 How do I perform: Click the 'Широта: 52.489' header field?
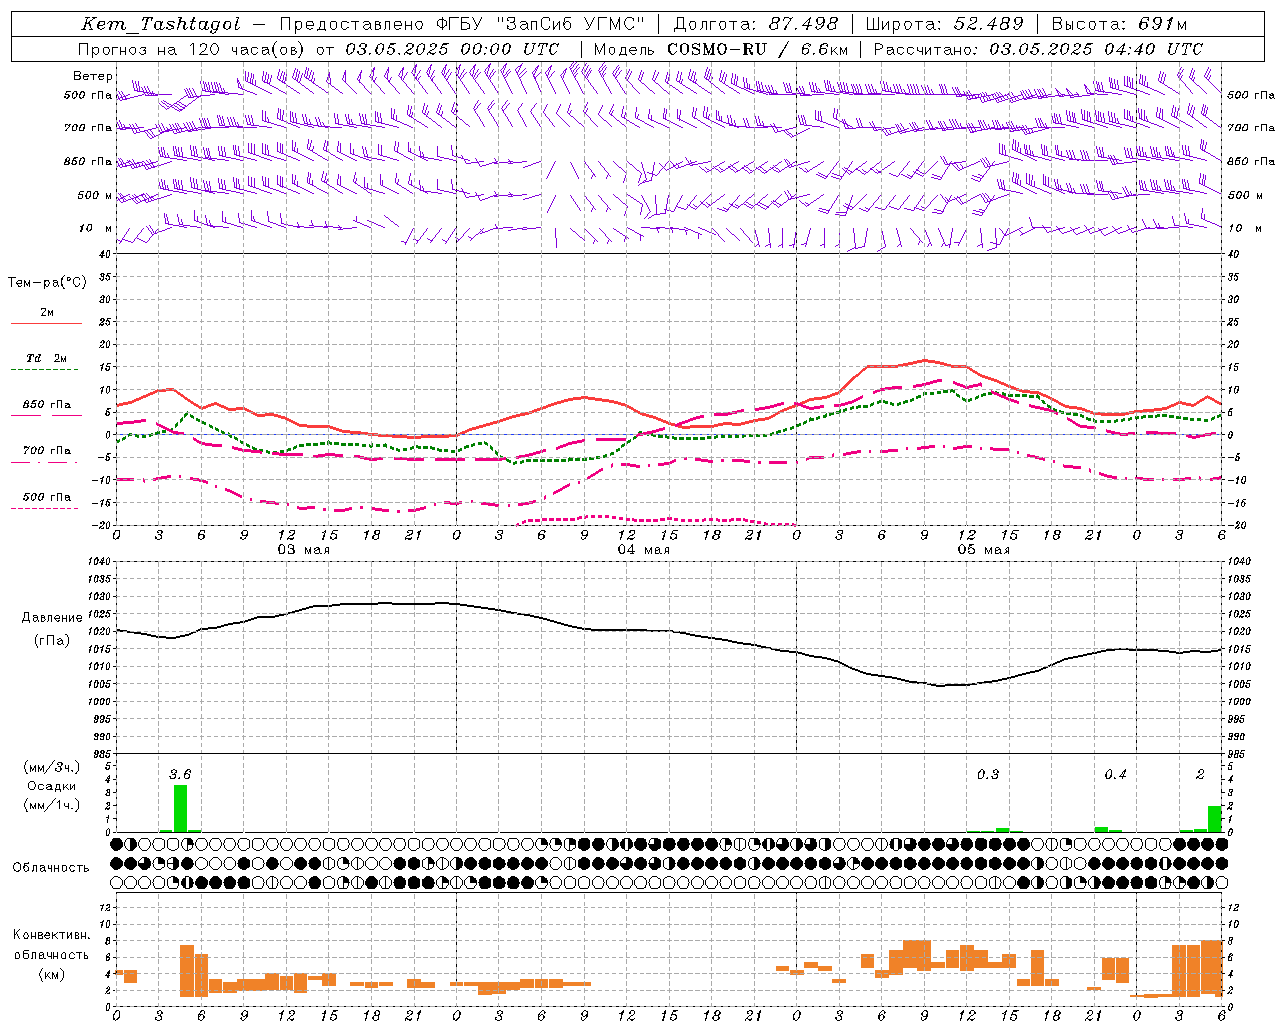pos(945,24)
